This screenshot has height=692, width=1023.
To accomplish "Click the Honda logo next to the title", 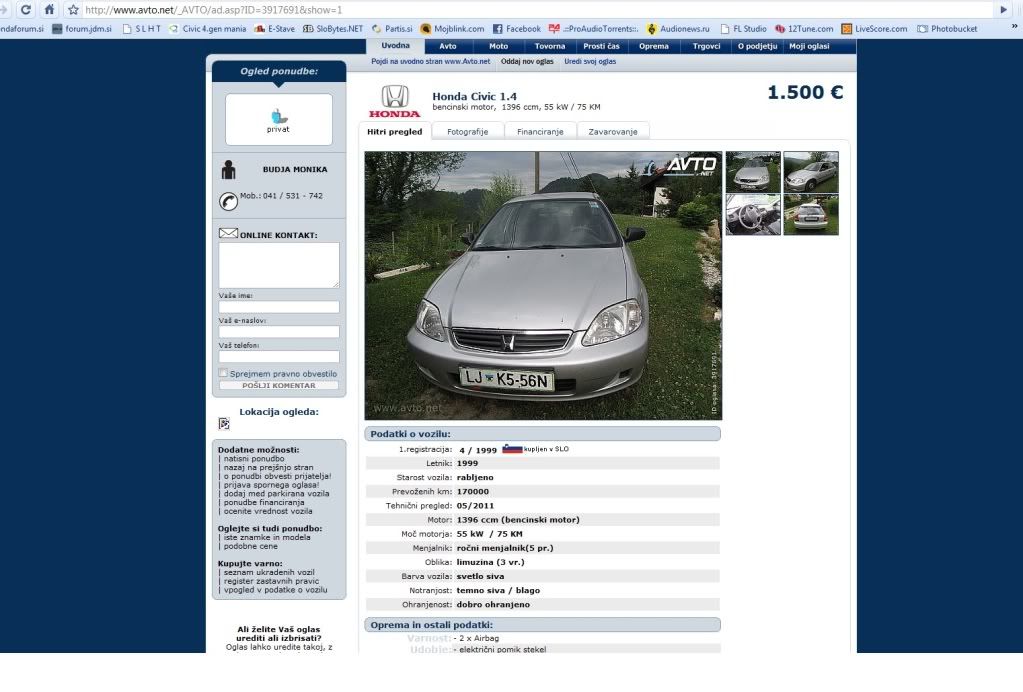I will (395, 101).
